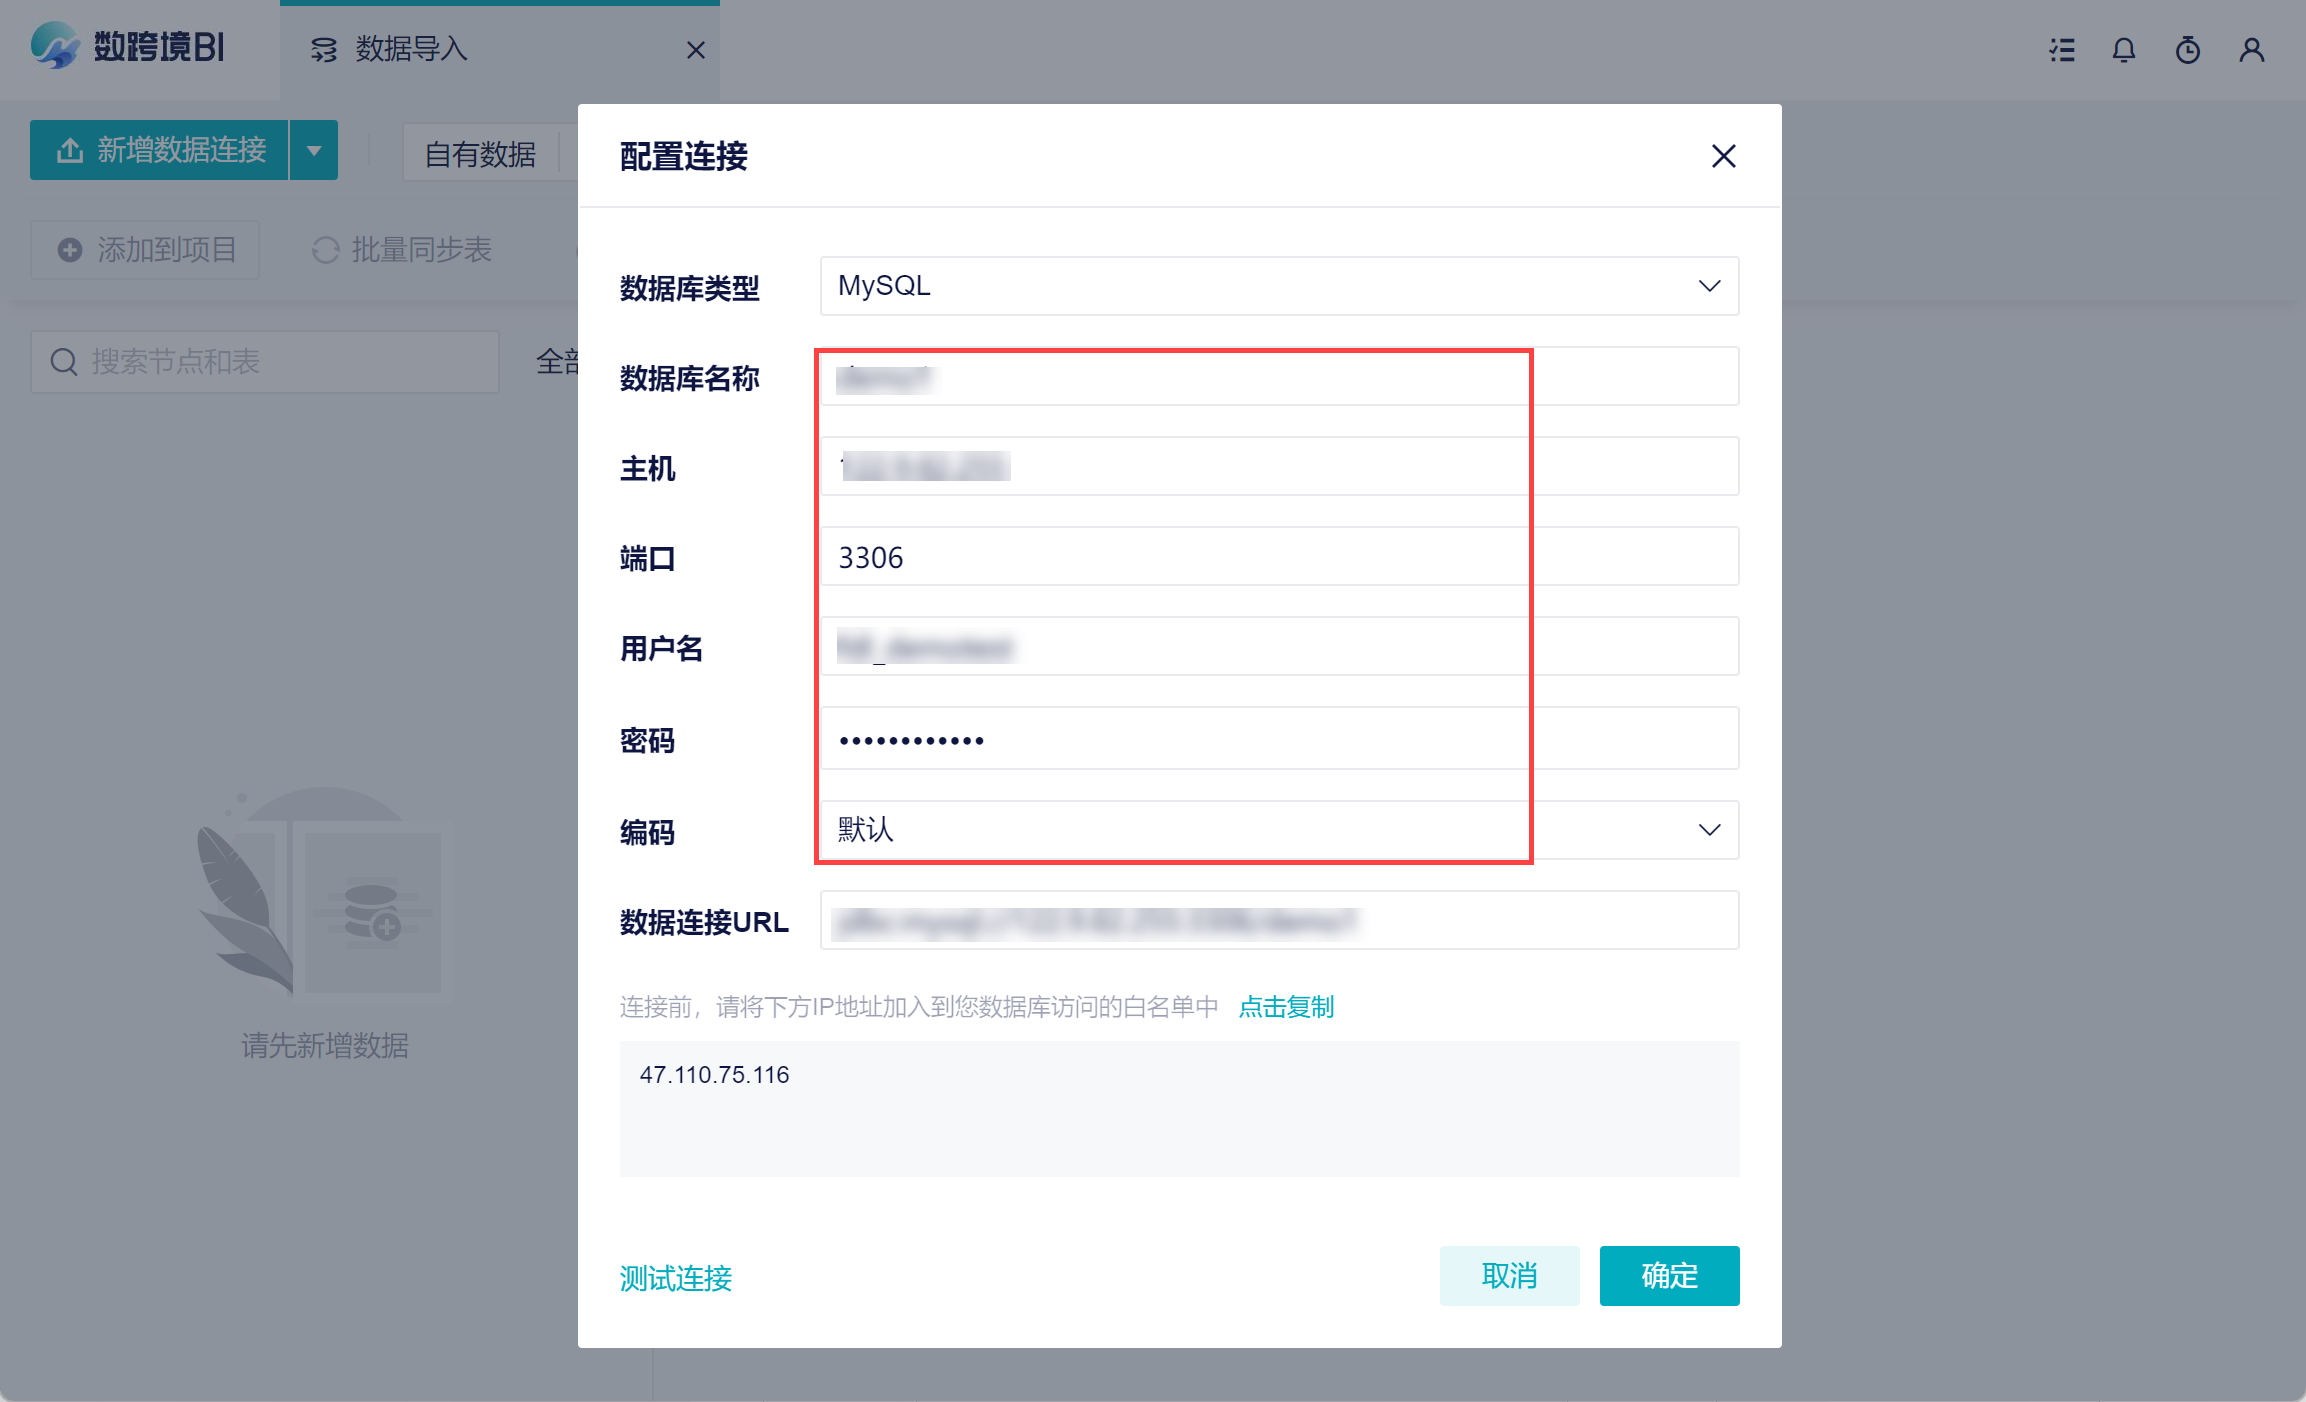This screenshot has width=2306, height=1402.
Task: Close the 数据导入 tab
Action: tap(696, 50)
